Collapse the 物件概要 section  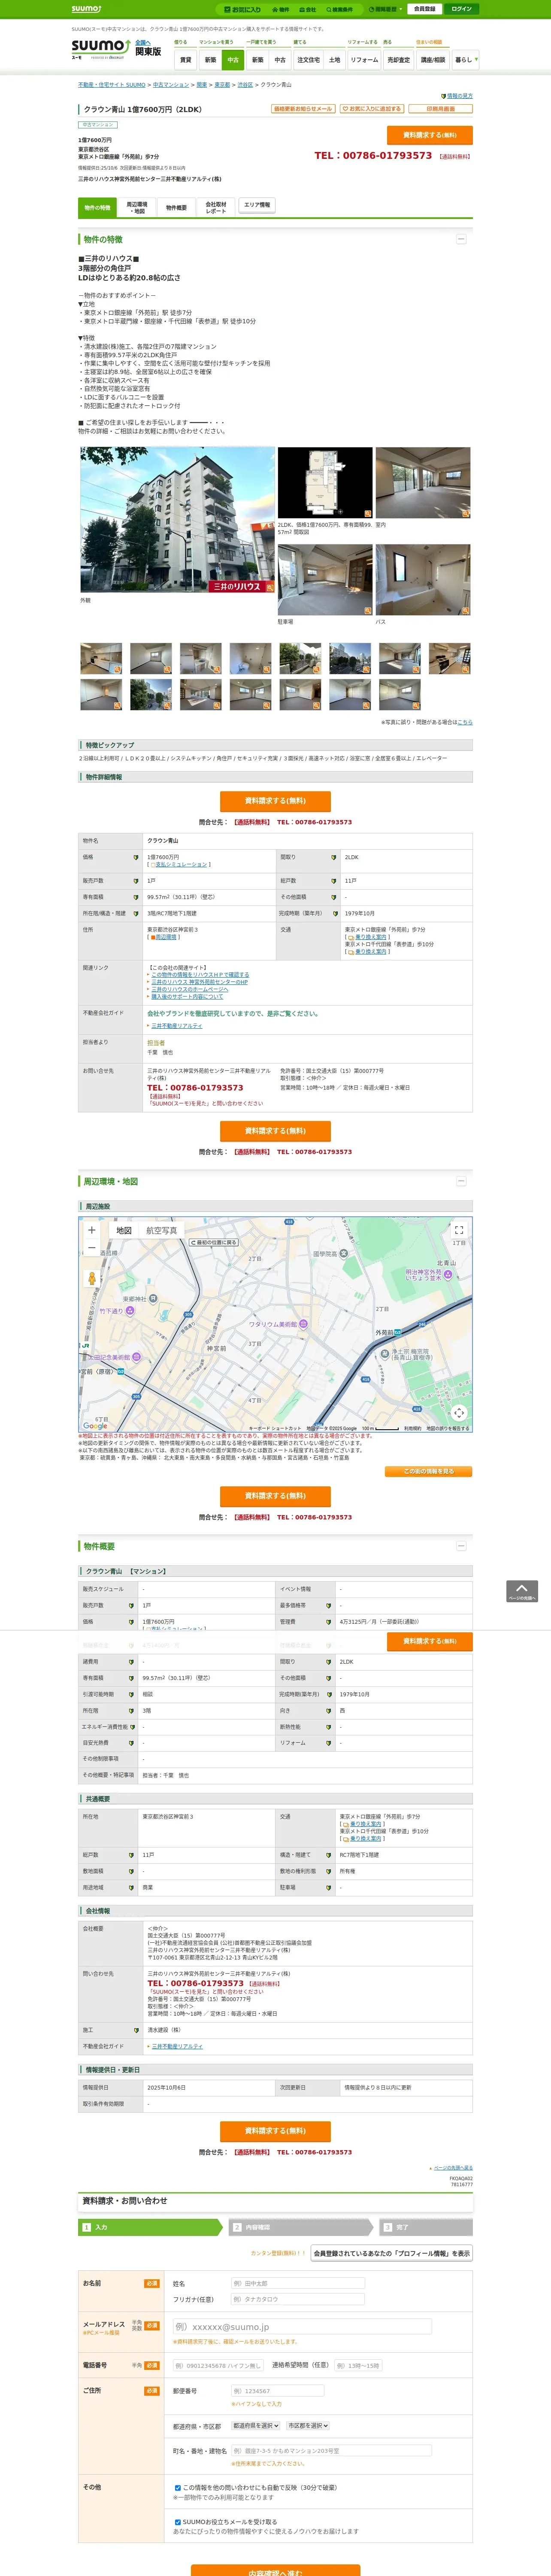coord(461,1546)
